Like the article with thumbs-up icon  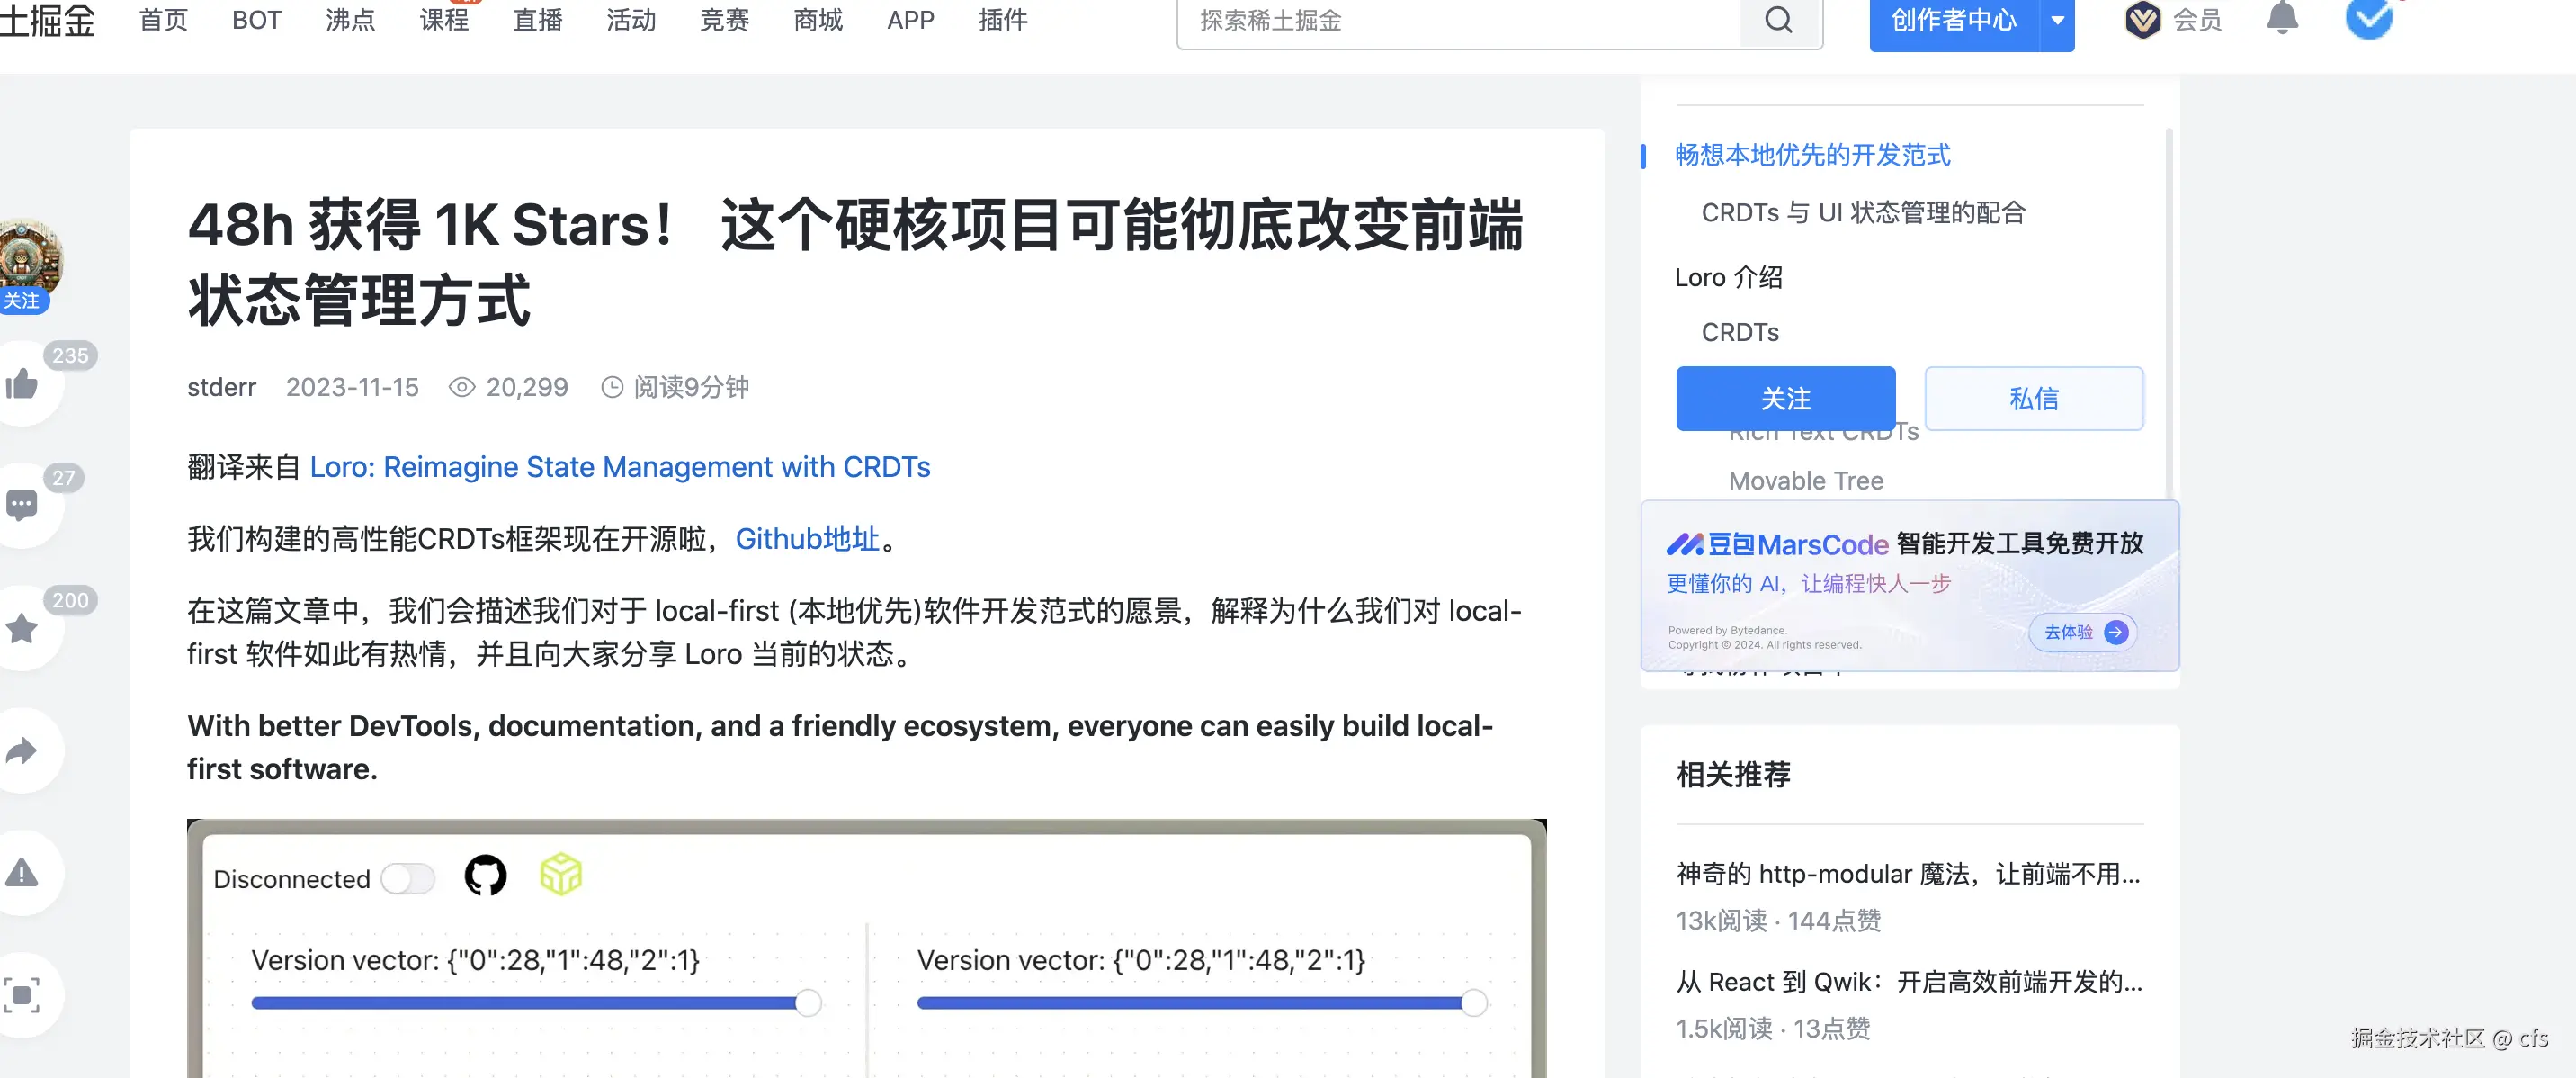tap(23, 388)
